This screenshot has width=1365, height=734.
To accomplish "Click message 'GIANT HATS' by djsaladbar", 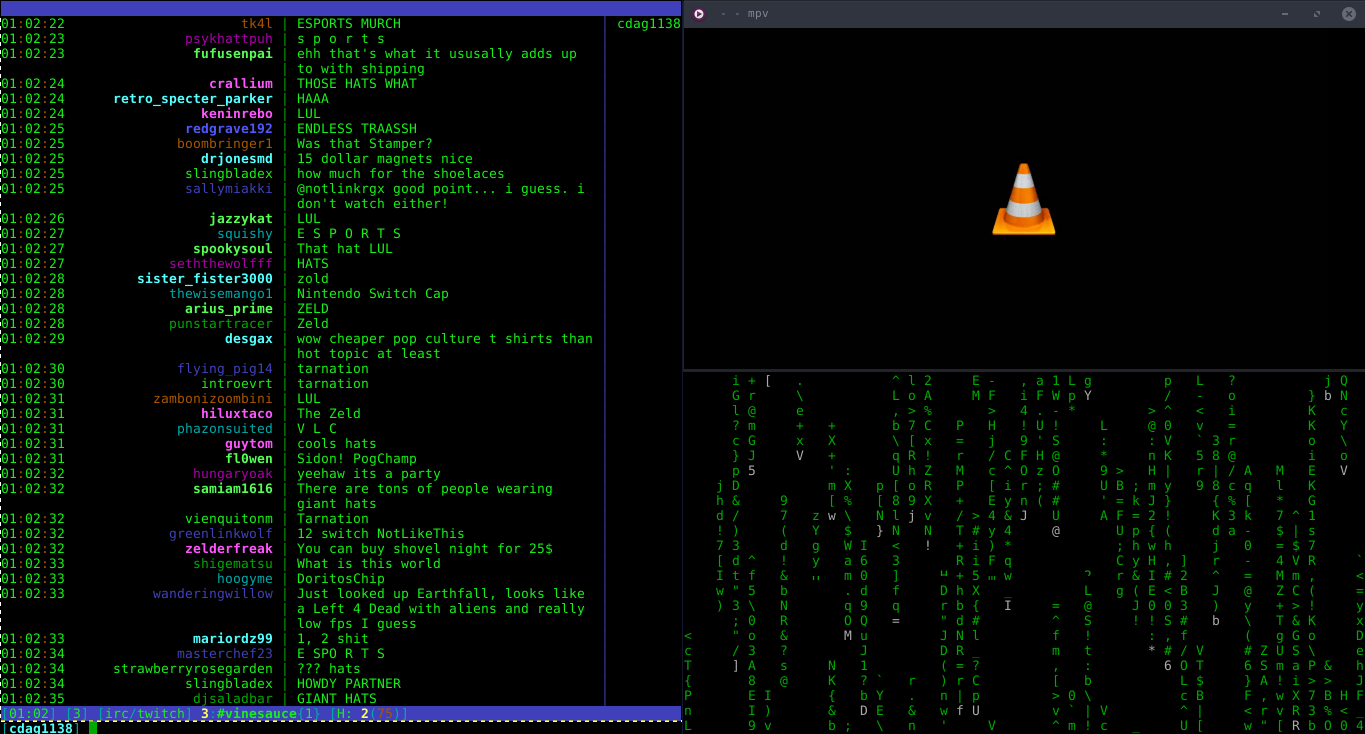I will (x=337, y=699).
